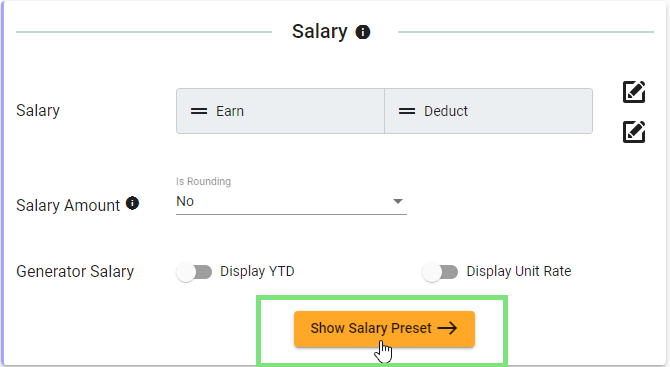Image resolution: width=670 pixels, height=367 pixels.
Task: Click the Display Unit Rate label
Action: point(519,271)
